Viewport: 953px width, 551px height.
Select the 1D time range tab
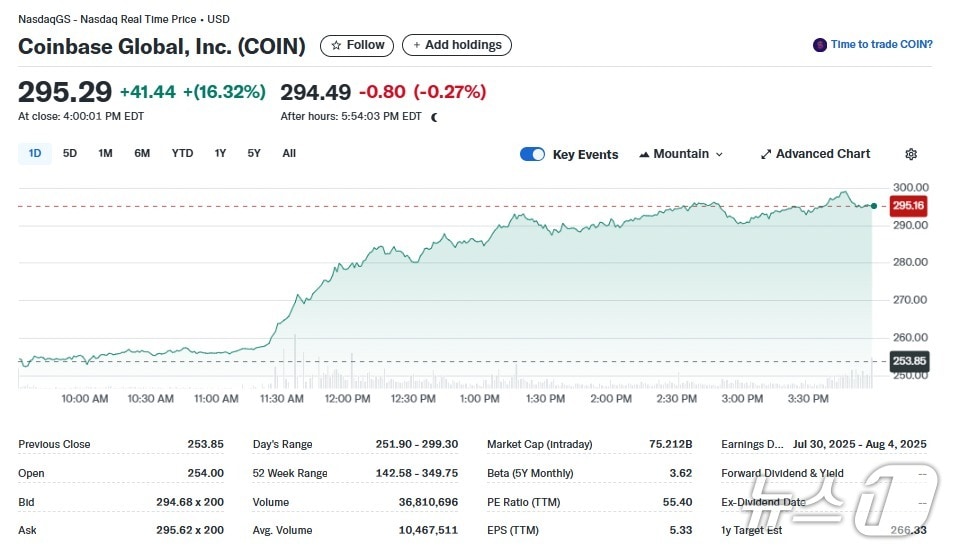pos(35,154)
